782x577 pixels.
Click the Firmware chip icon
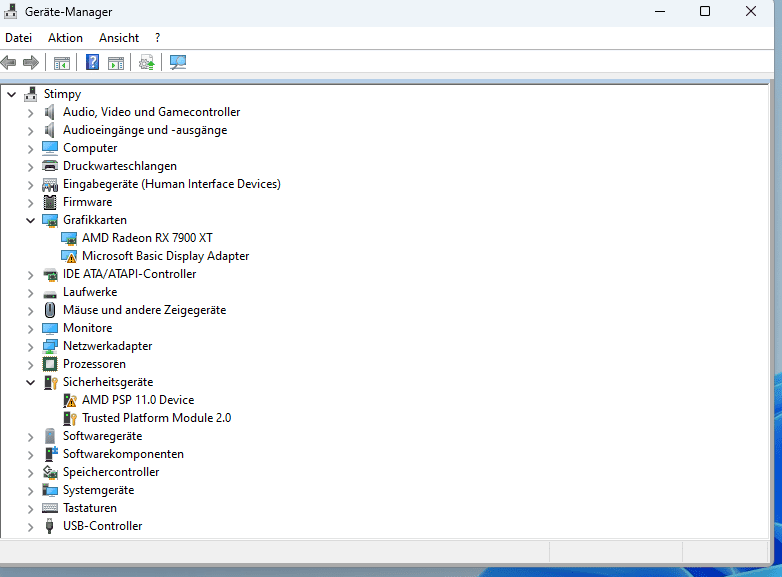[50, 202]
